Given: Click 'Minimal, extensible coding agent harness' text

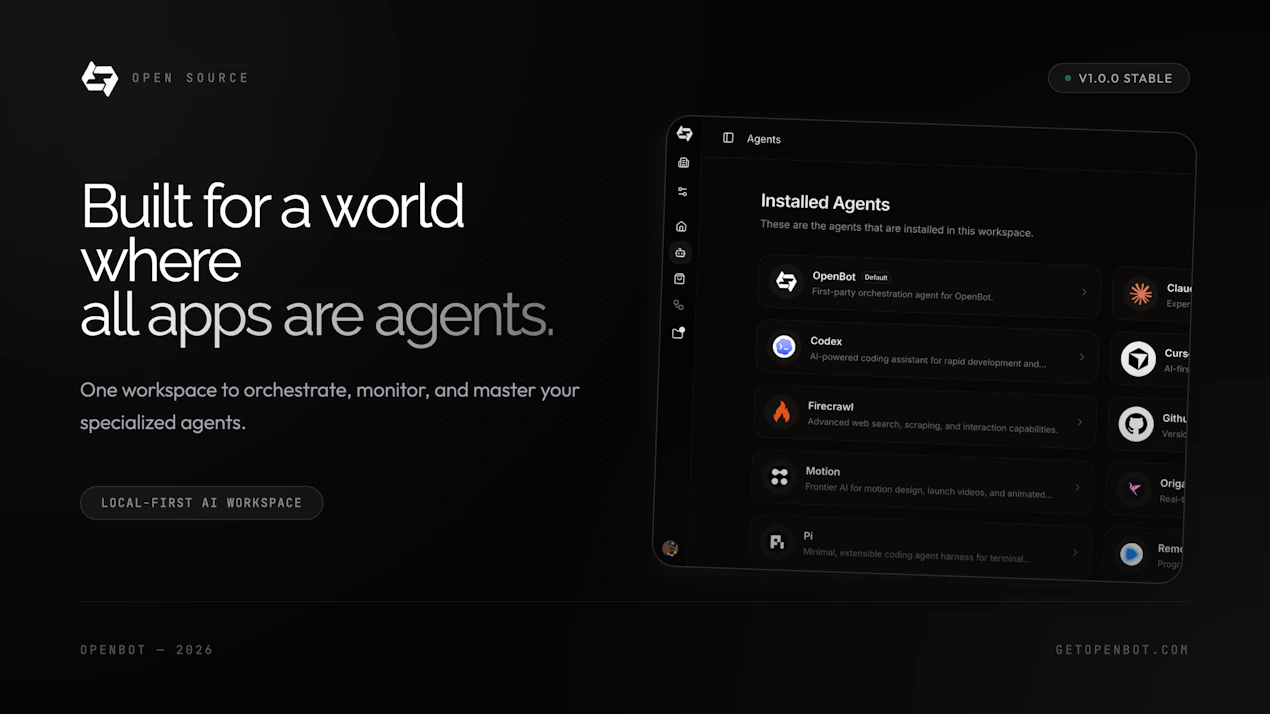Looking at the screenshot, I should click(x=917, y=556).
